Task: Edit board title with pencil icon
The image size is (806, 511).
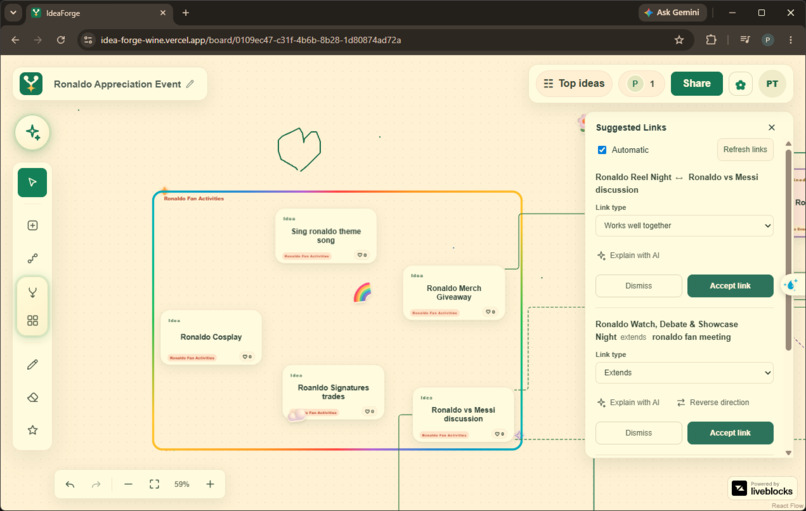Action: point(190,84)
